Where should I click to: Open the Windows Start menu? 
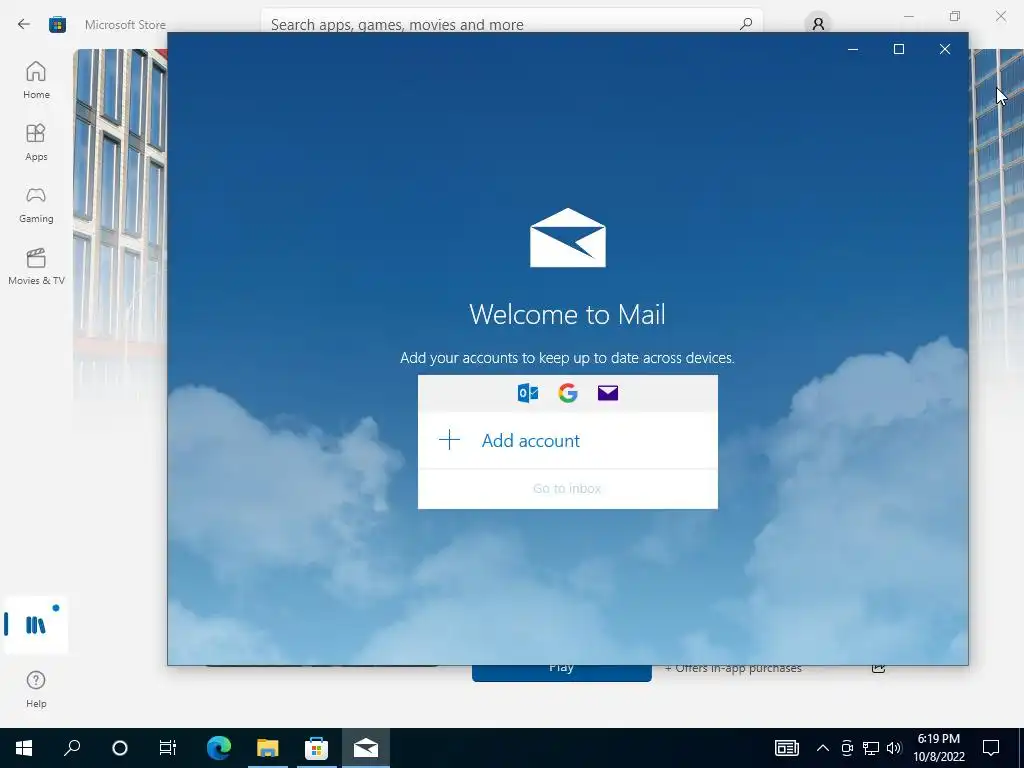pyautogui.click(x=24, y=748)
